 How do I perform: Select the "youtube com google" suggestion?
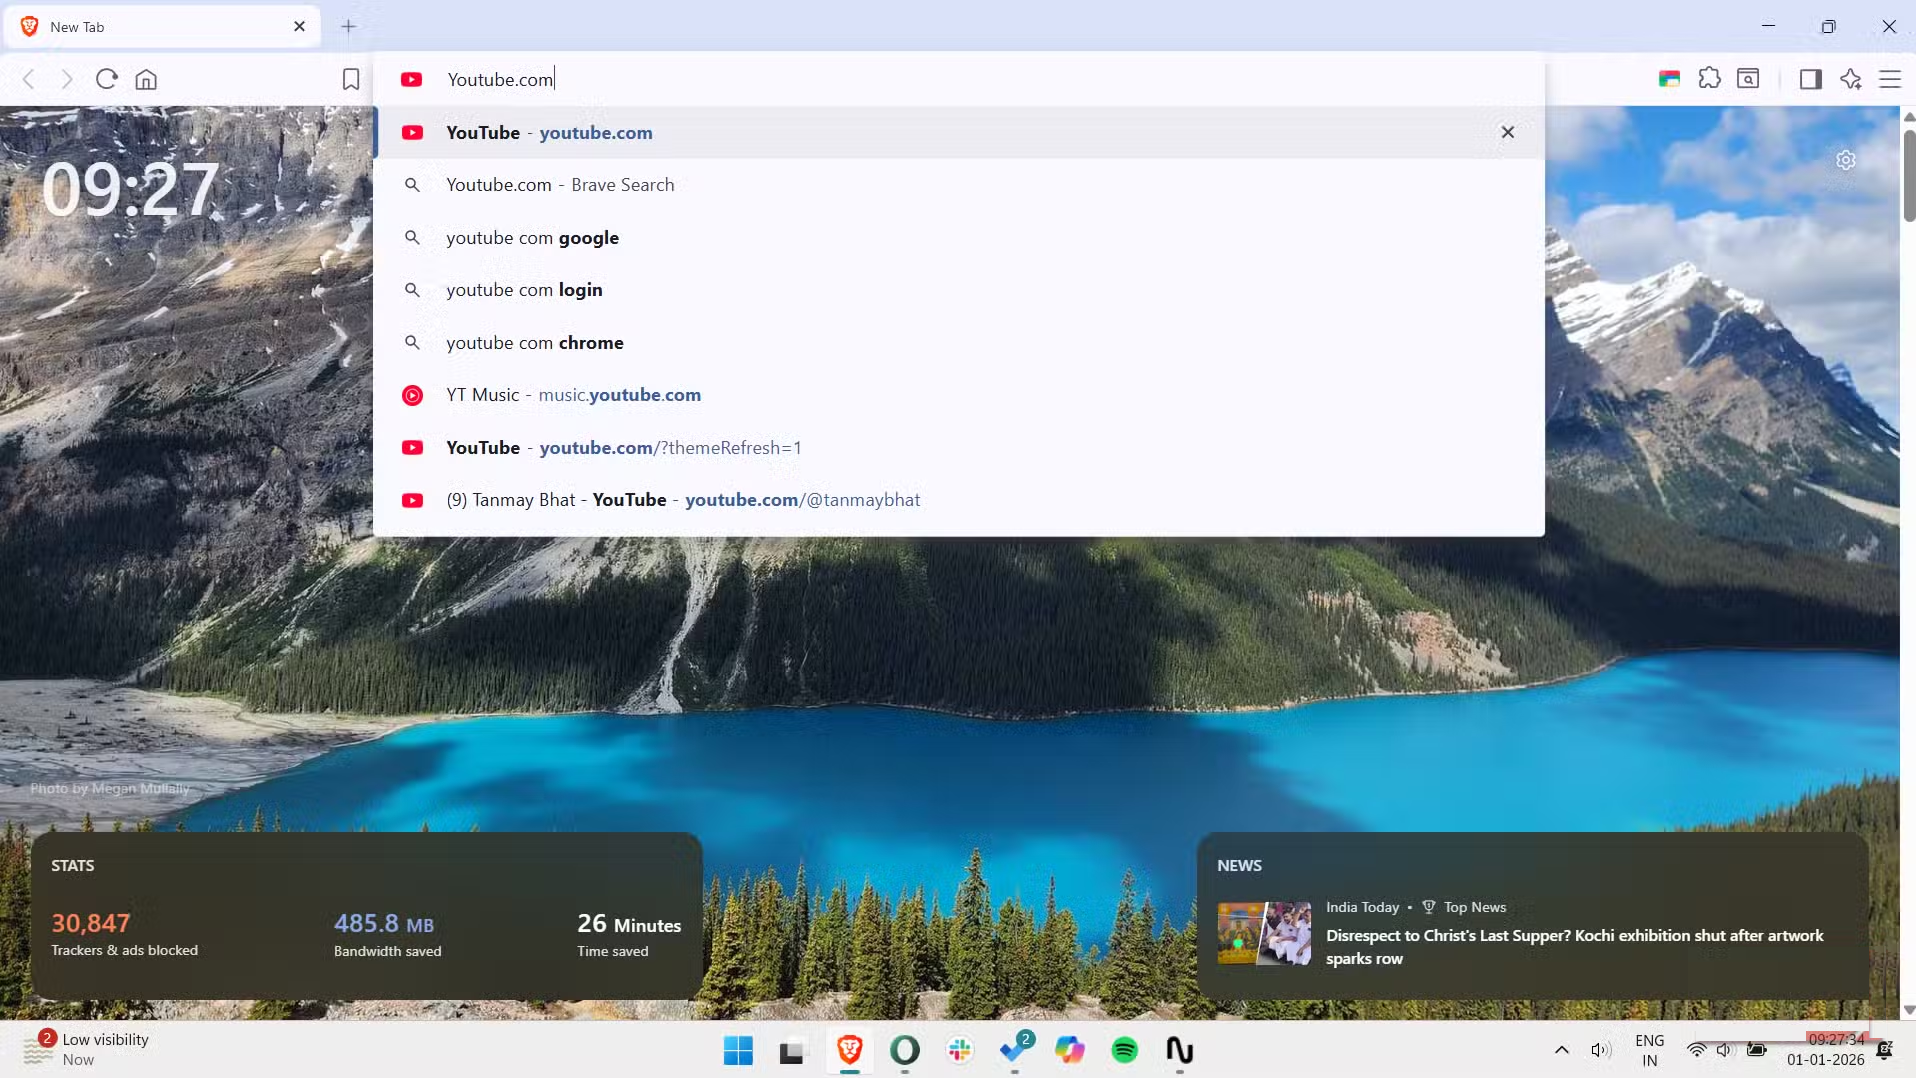pos(958,238)
